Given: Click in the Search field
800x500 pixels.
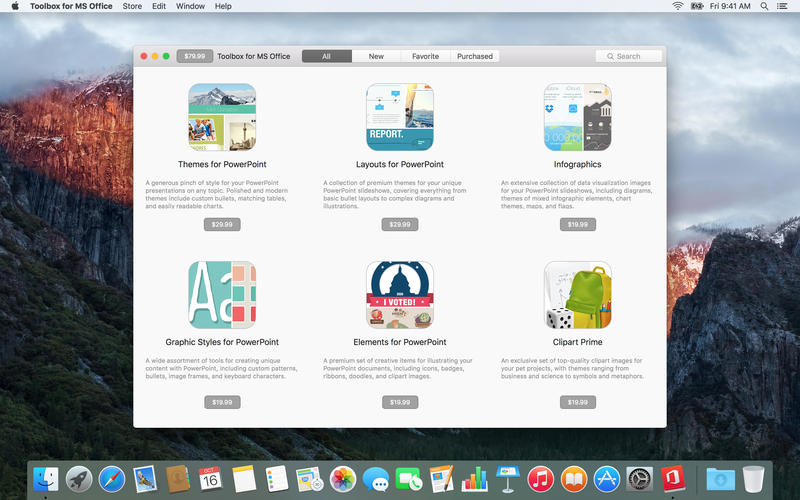Looking at the screenshot, I should coord(629,56).
